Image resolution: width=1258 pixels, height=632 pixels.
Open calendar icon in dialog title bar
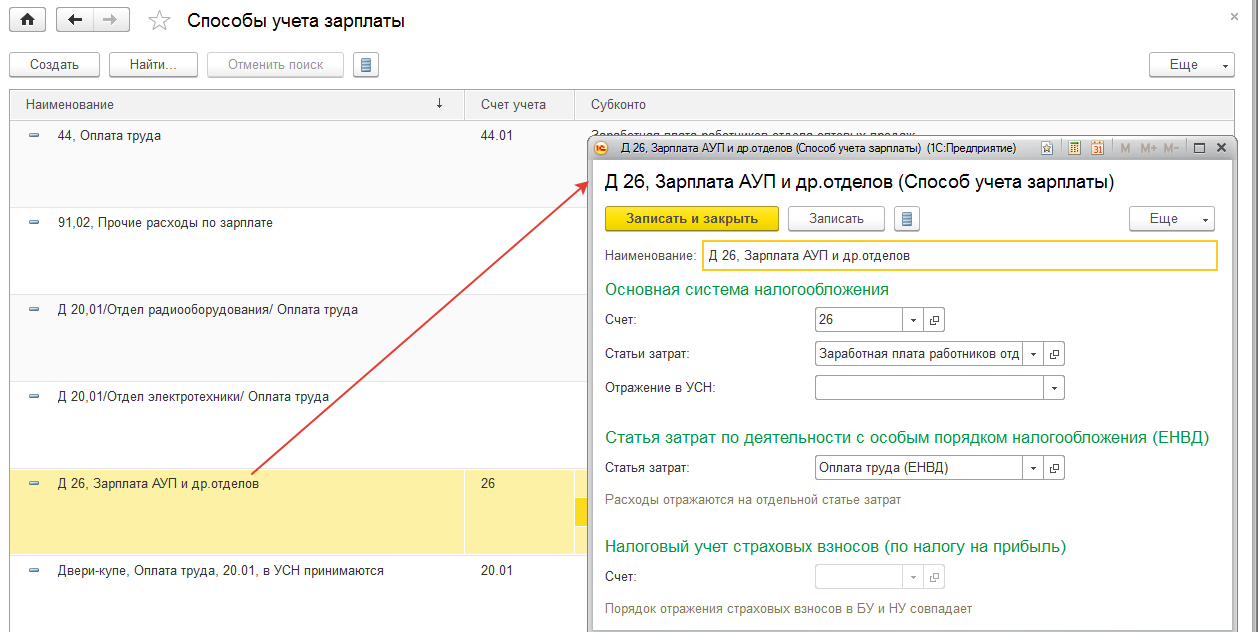[x=1097, y=148]
